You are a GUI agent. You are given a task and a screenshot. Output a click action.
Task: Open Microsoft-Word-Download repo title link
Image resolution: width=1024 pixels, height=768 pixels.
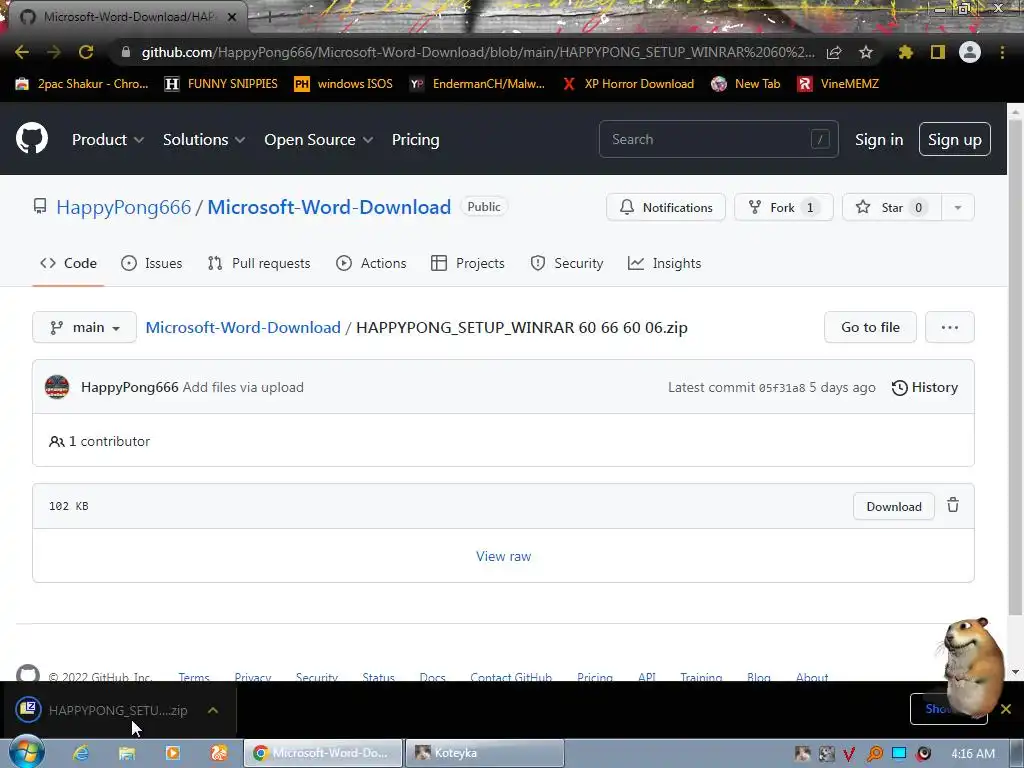point(329,207)
